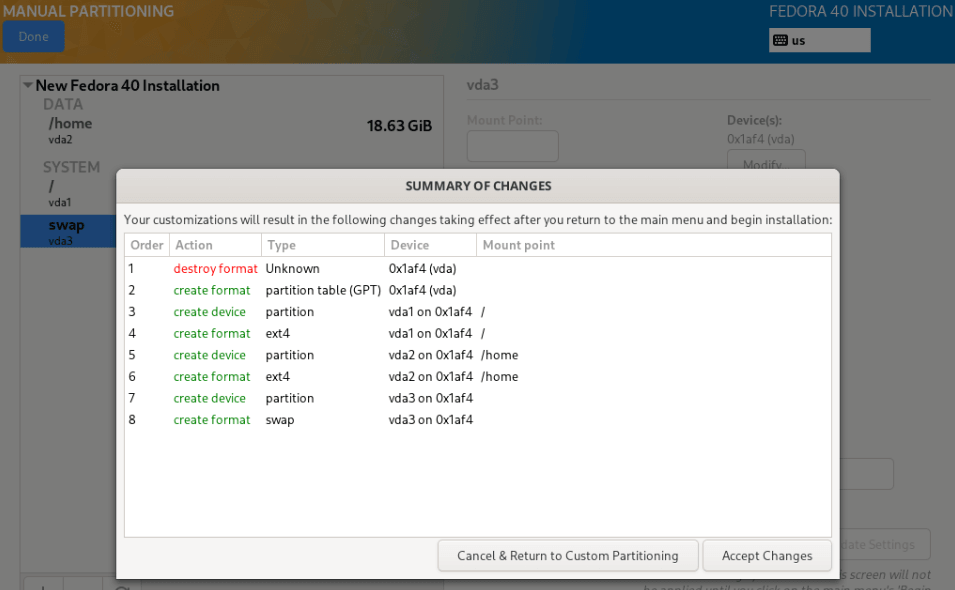Click the Modify devices button
This screenshot has width=955, height=590.
coord(766,160)
